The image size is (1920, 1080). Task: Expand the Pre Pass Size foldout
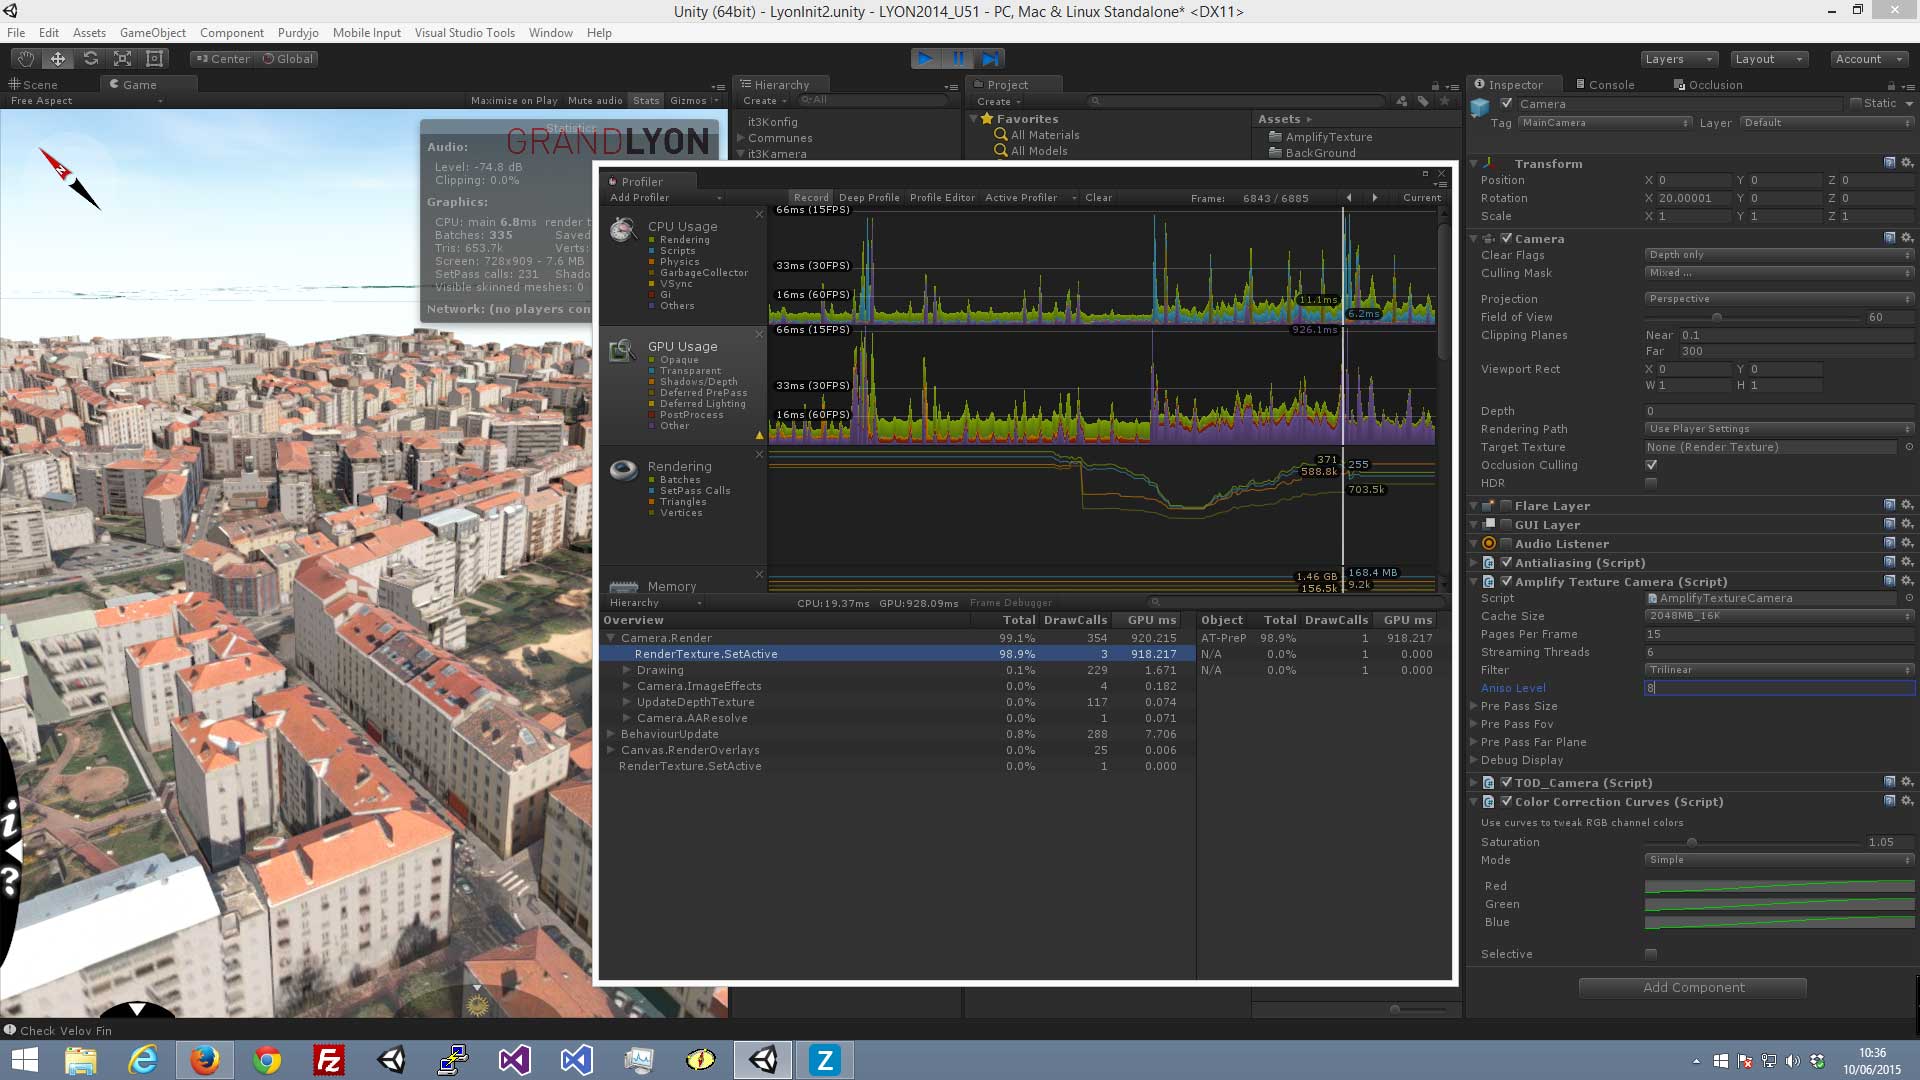point(1474,706)
